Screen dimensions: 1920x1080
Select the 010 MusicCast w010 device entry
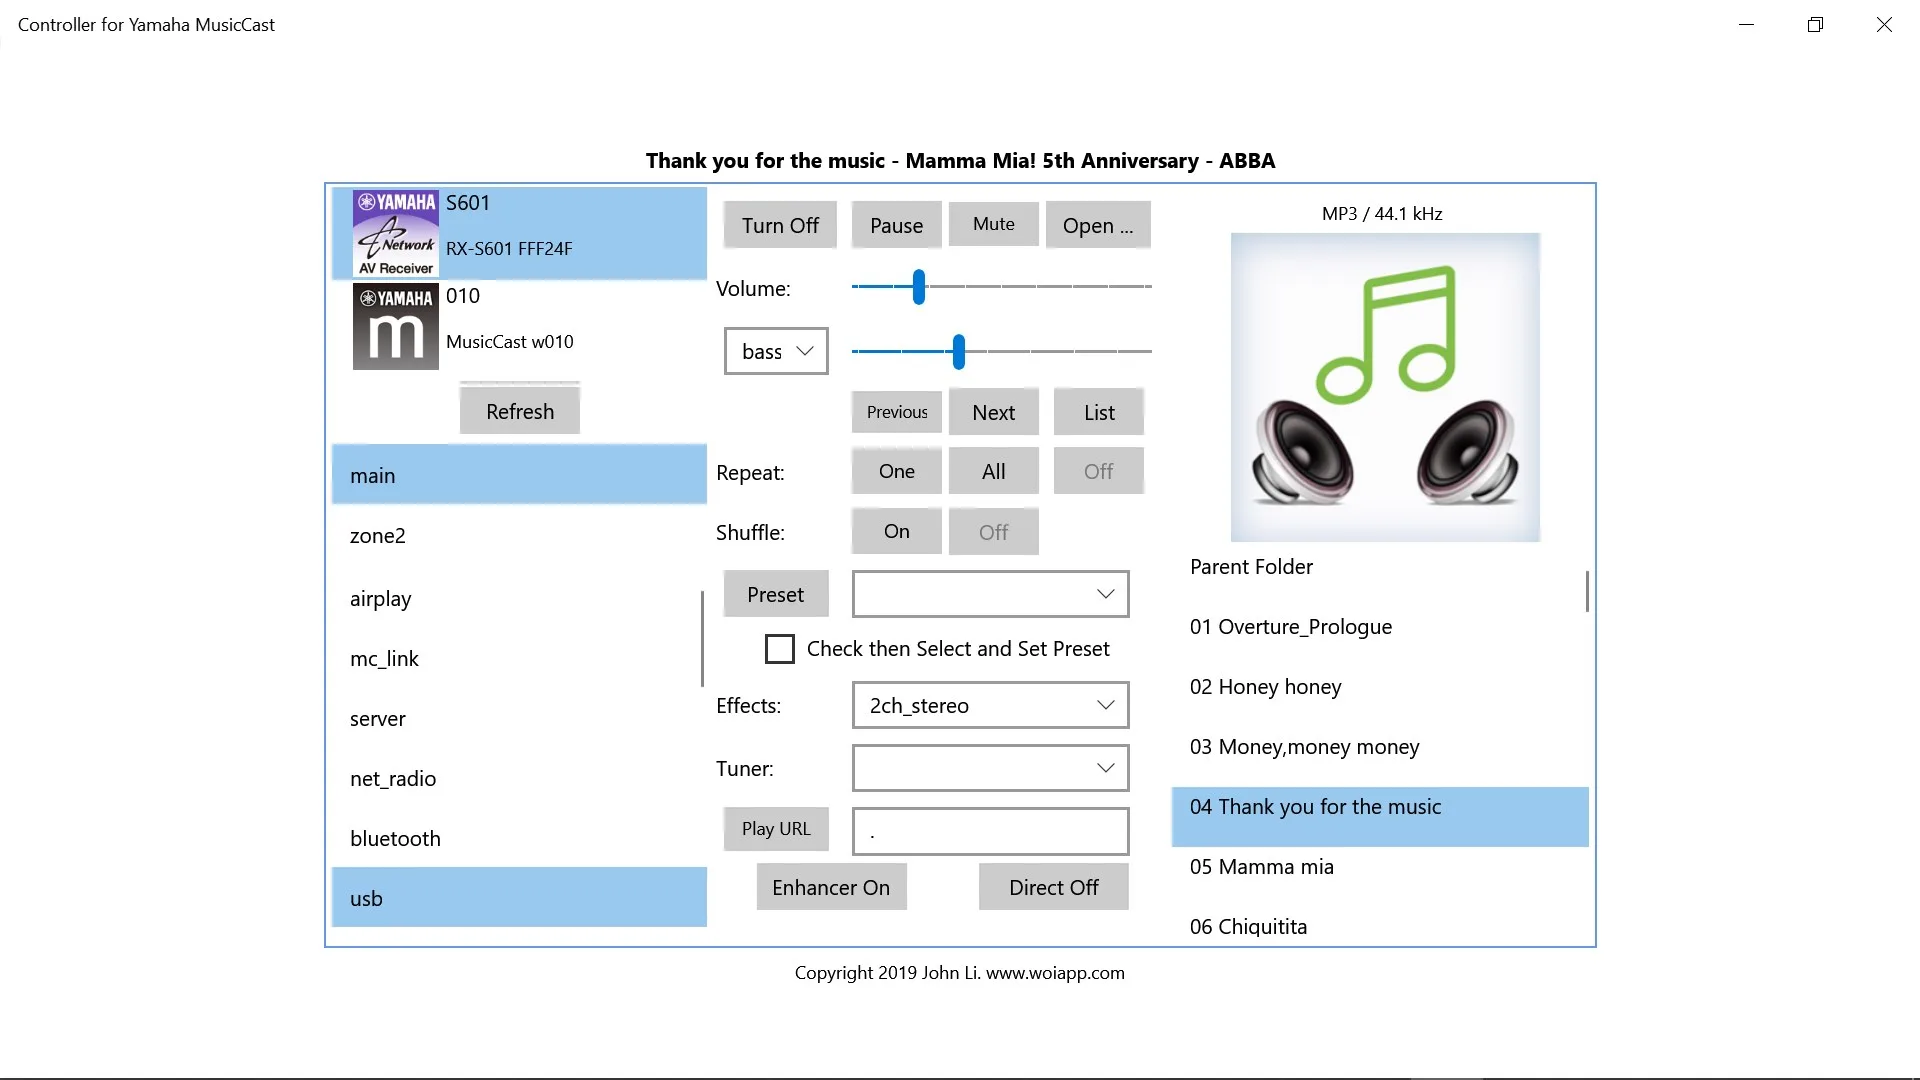point(519,327)
